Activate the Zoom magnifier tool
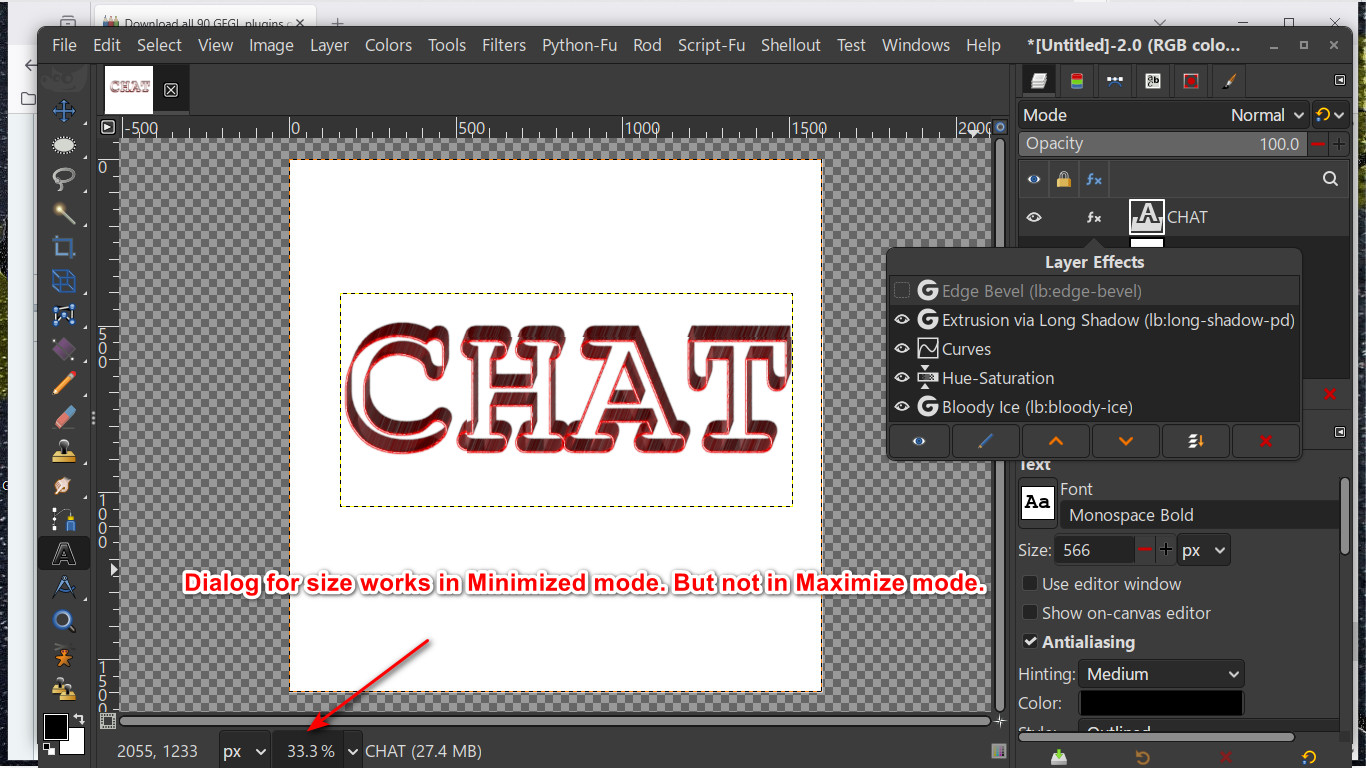Screen dimensions: 1366x768 pos(64,621)
